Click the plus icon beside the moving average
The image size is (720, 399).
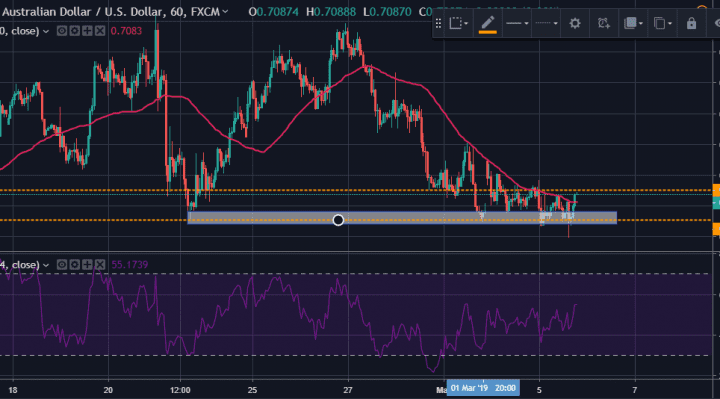click(87, 31)
